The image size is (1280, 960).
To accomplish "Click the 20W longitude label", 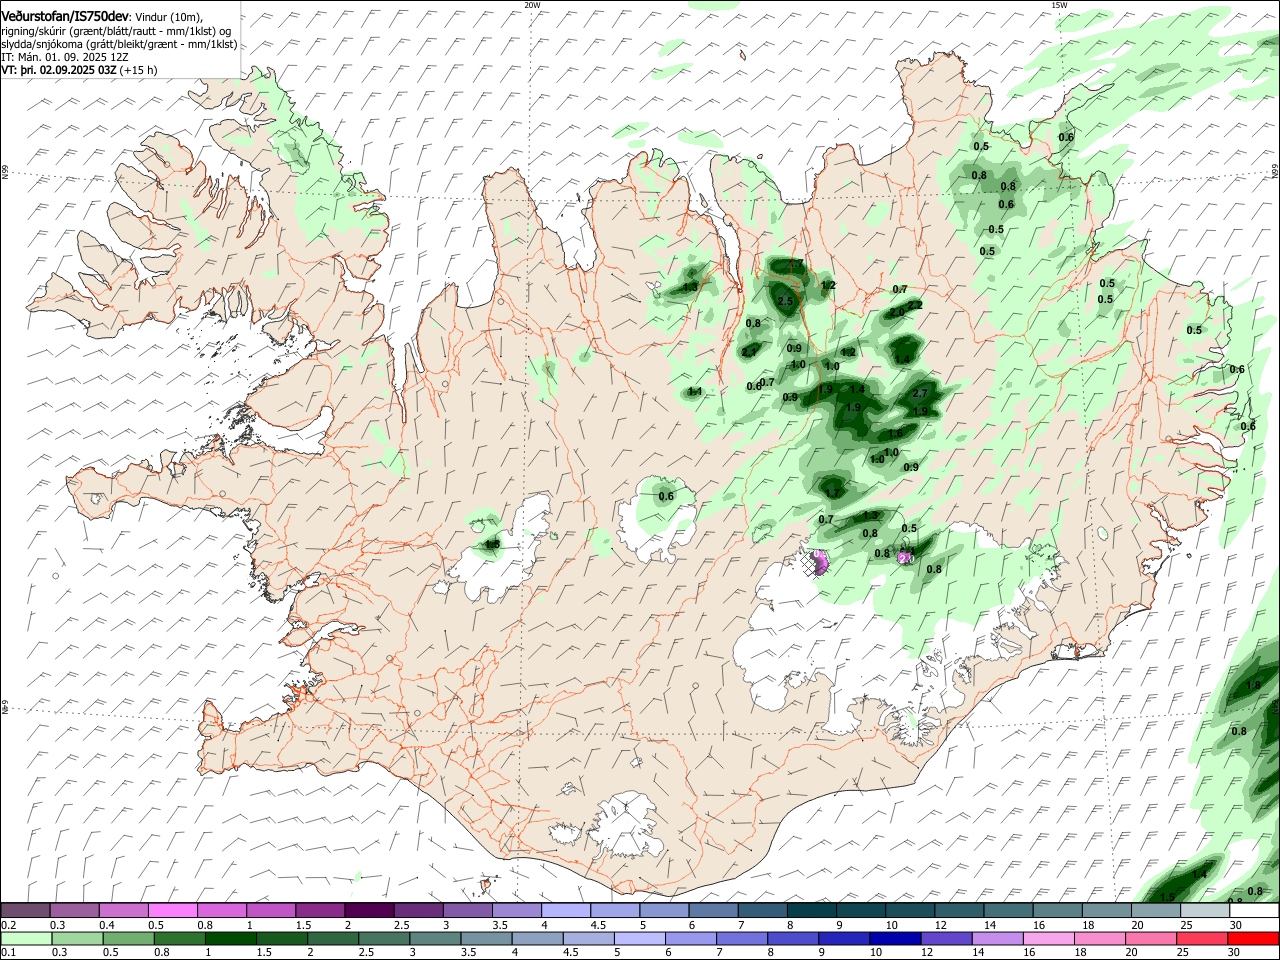I will (532, 5).
